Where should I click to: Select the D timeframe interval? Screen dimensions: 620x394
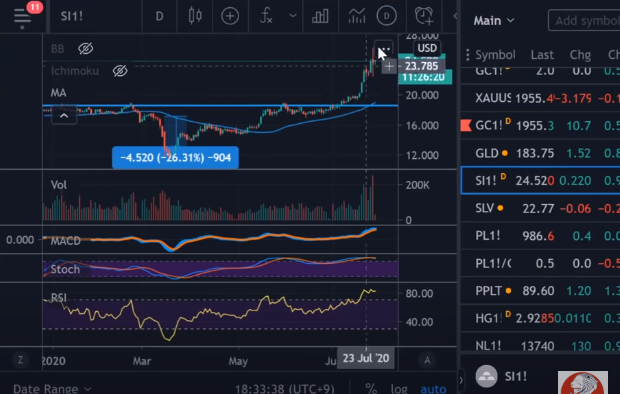[159, 16]
